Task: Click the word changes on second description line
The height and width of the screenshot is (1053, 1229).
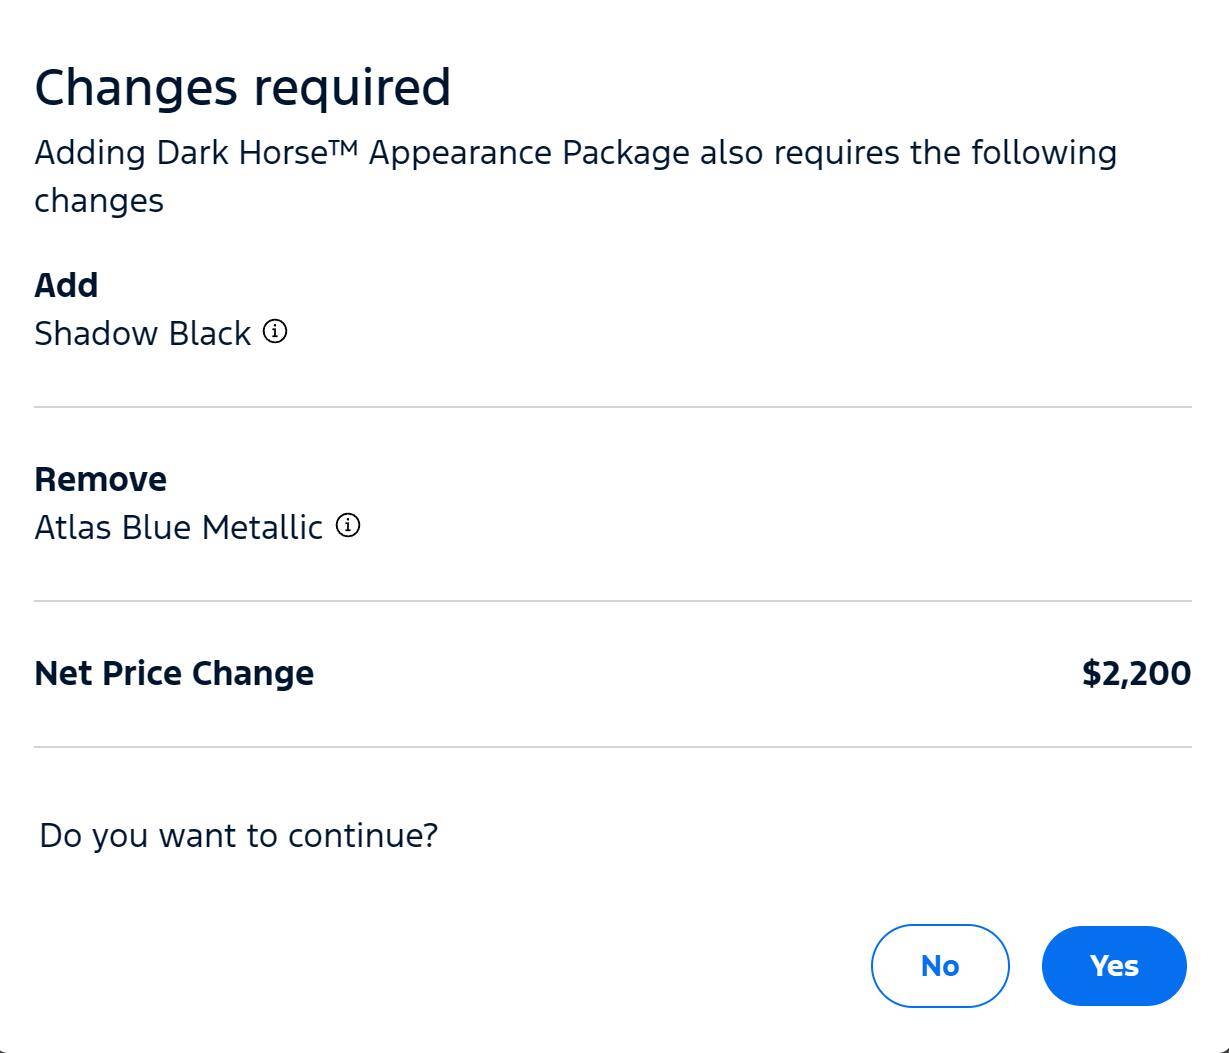Action: tap(99, 201)
